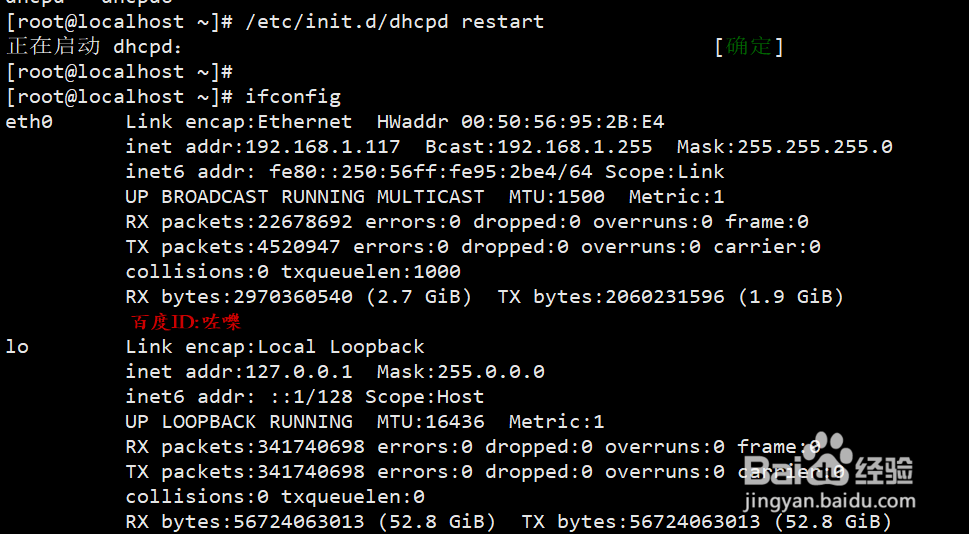Click the lo loopback interface name

click(x=17, y=347)
